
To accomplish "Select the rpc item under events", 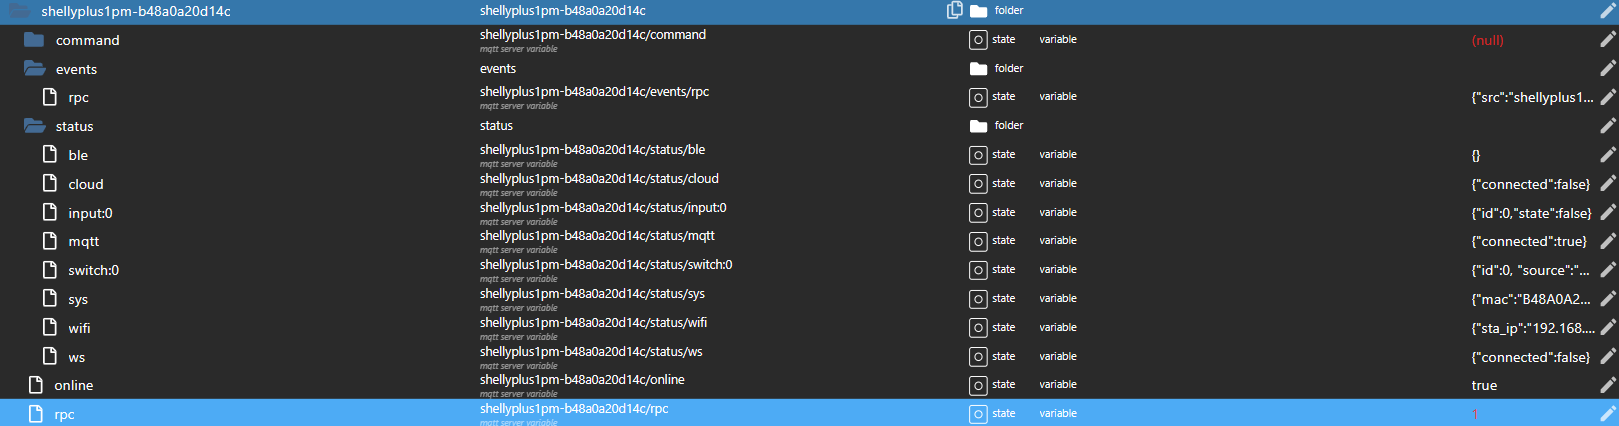I will click(x=79, y=98).
